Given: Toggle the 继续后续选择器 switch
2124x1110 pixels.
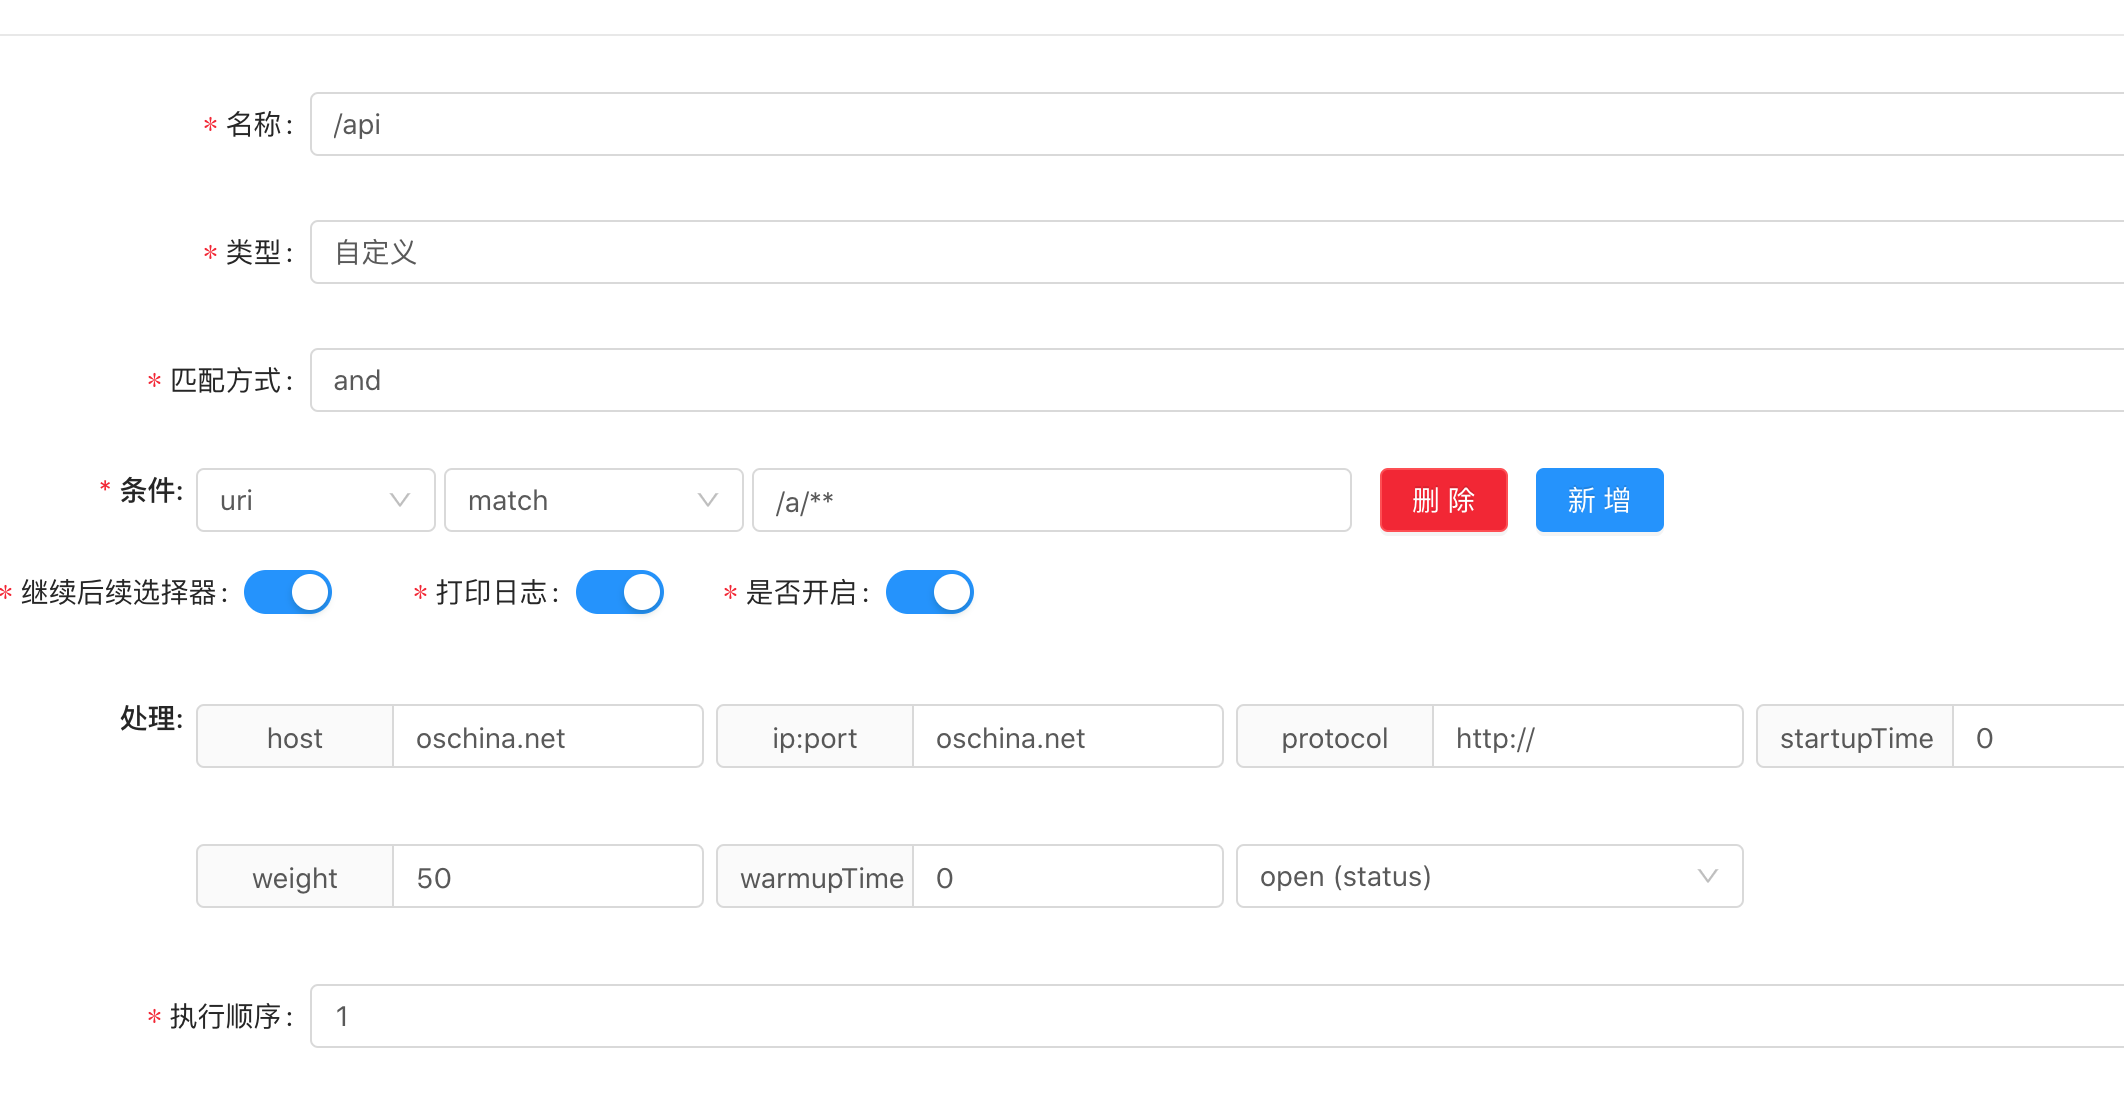Looking at the screenshot, I should [x=288, y=592].
